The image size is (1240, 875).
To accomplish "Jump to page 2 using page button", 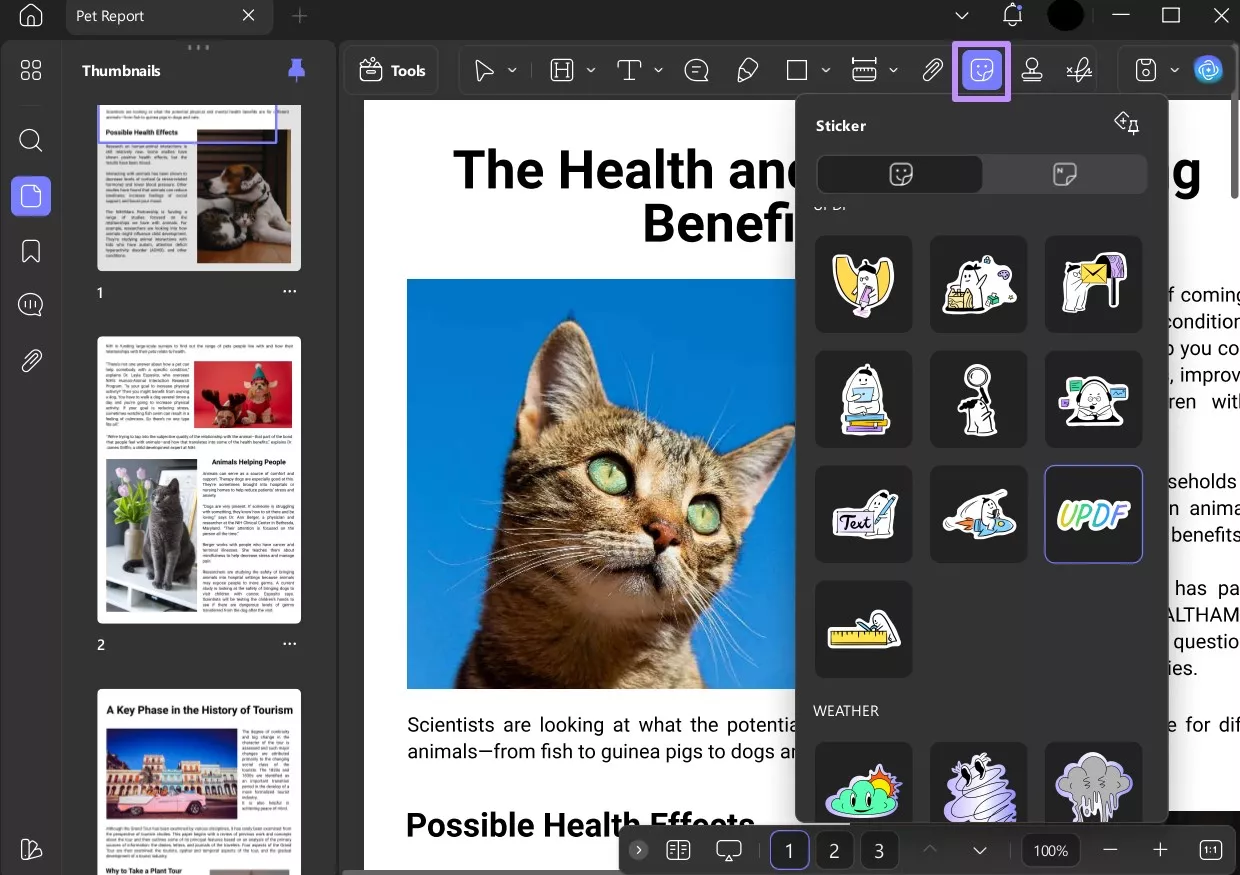I will pyautogui.click(x=834, y=850).
